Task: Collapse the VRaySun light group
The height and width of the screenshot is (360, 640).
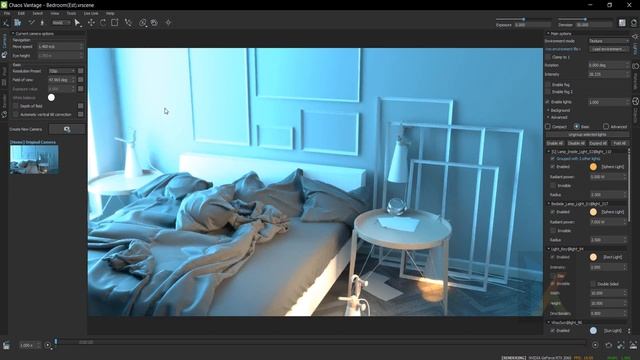Action: click(x=549, y=322)
